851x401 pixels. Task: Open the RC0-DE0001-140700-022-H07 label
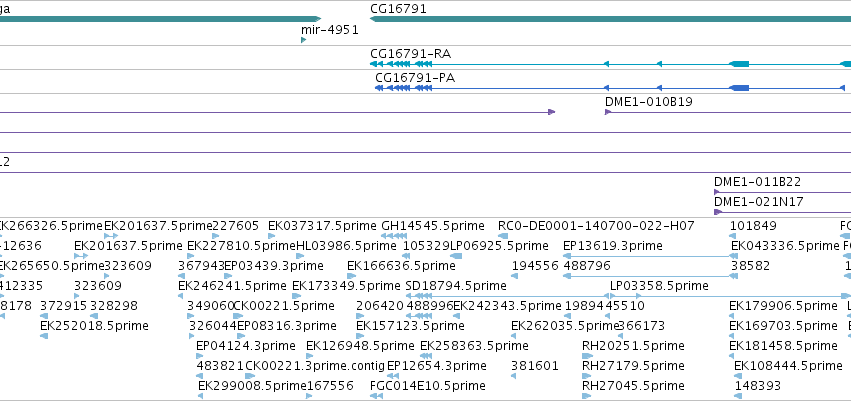pos(596,226)
